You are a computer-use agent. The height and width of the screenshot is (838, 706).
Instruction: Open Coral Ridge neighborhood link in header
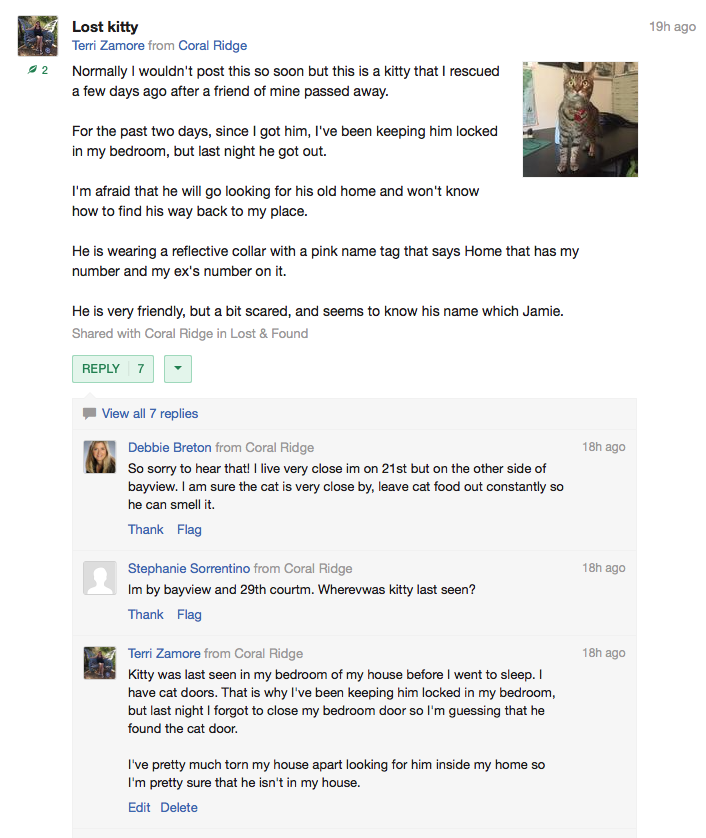(x=213, y=45)
